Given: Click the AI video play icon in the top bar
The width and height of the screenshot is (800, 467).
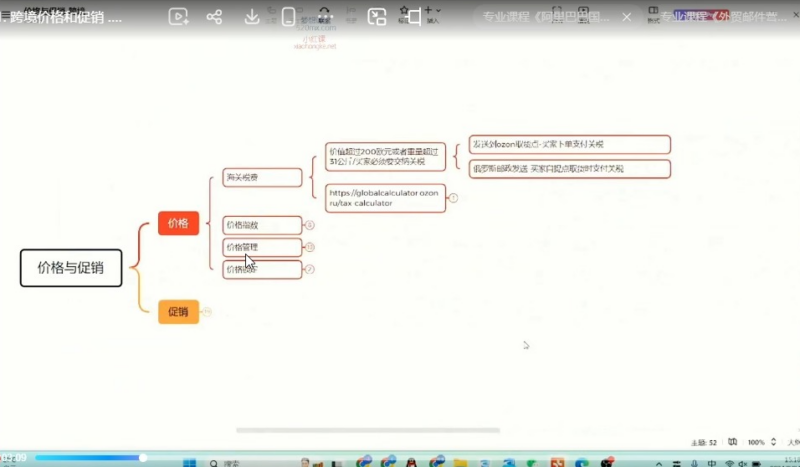Looking at the screenshot, I should coord(178,17).
